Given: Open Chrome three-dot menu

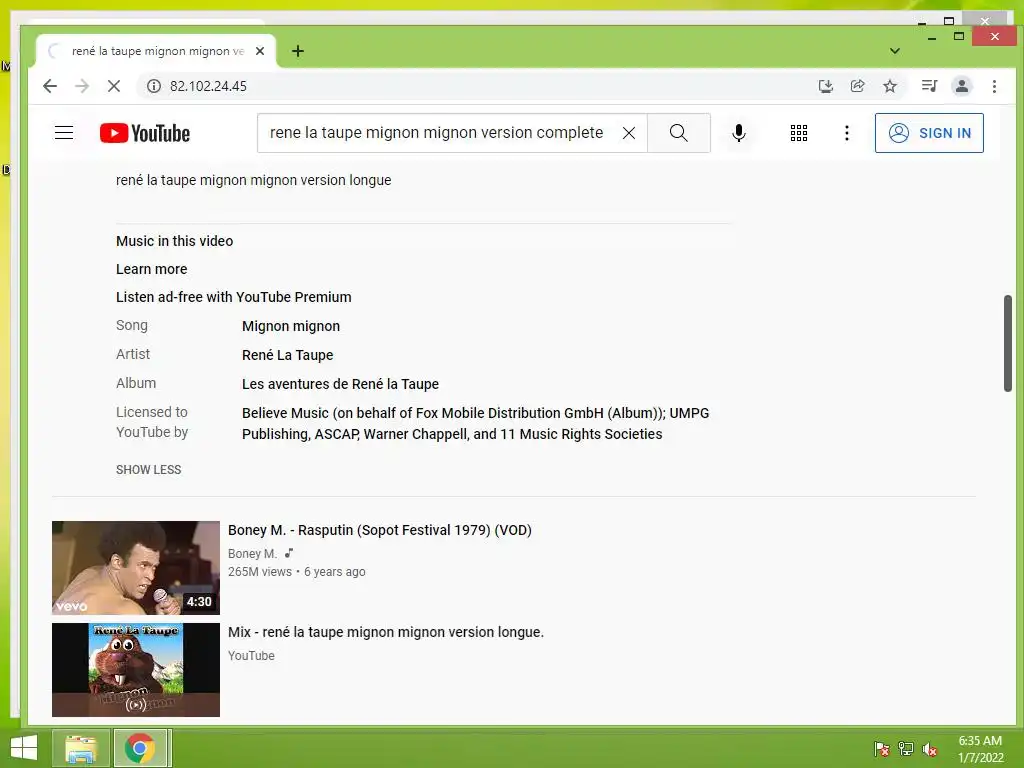Looking at the screenshot, I should (x=994, y=86).
